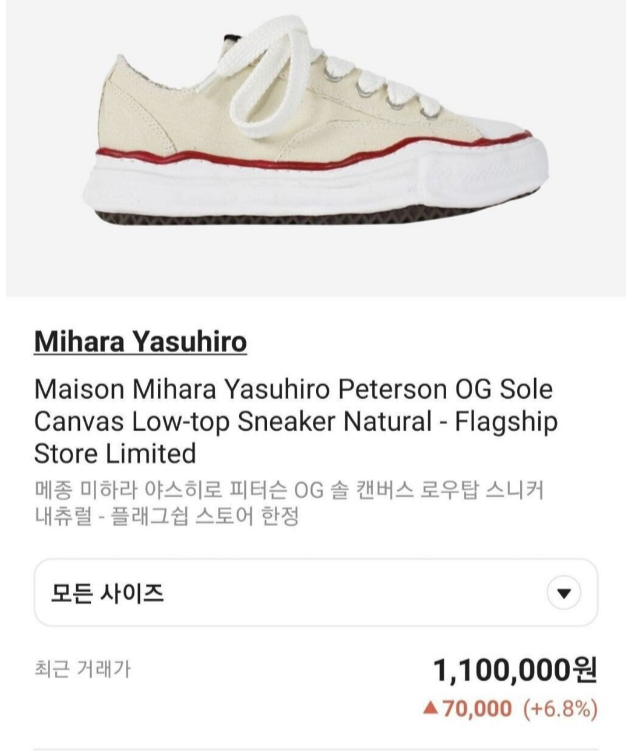This screenshot has width=633, height=756.
Task: Click the circular down-arrow icon in size selector
Action: [x=564, y=593]
